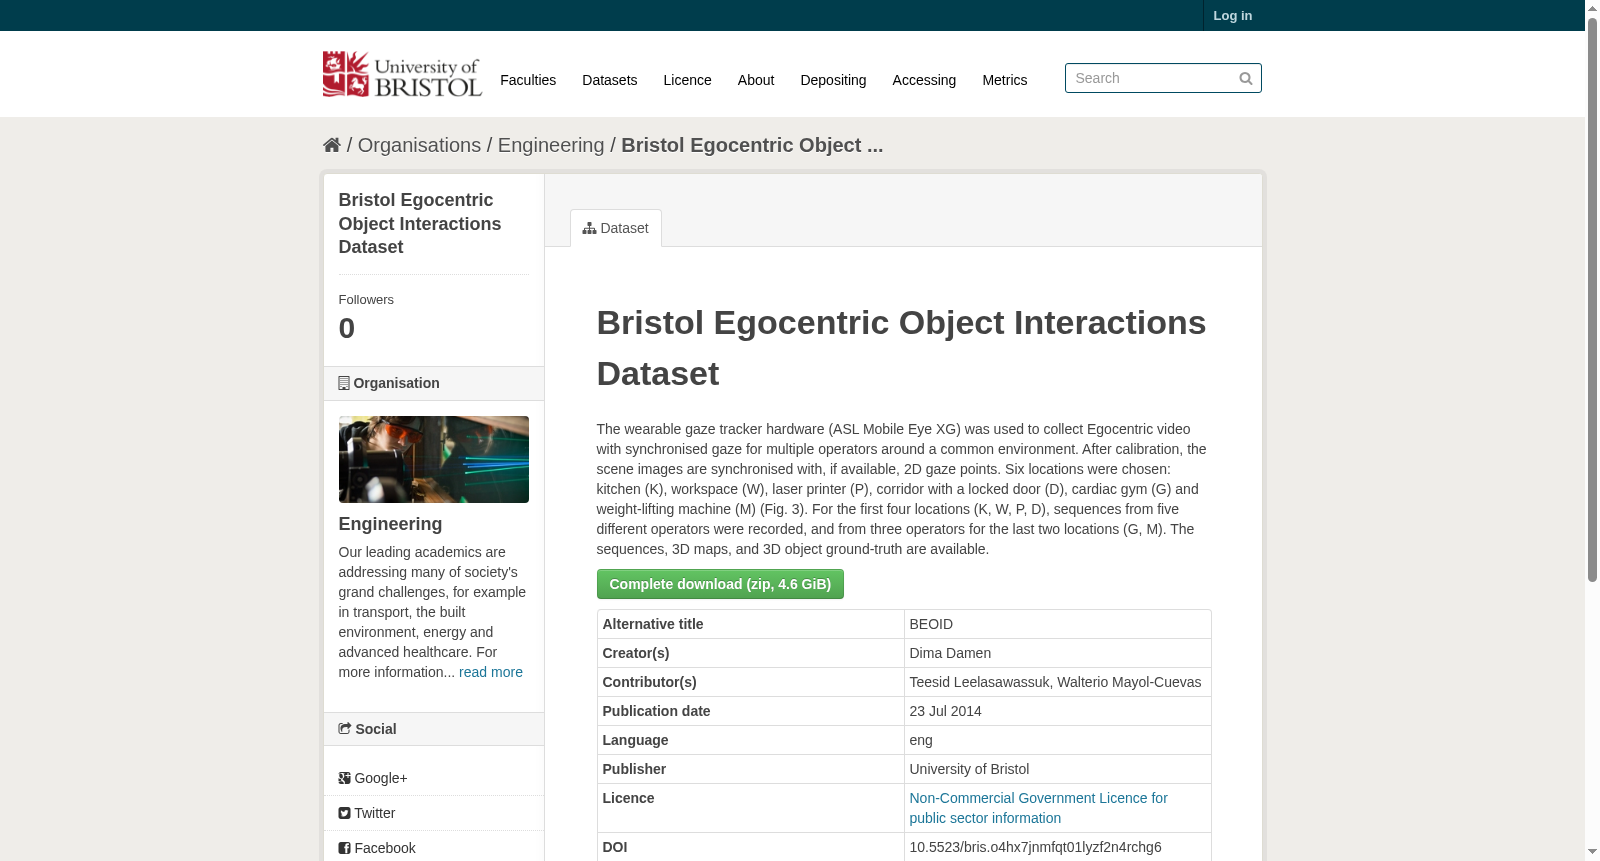
Task: Open the About menu item
Action: pos(756,80)
